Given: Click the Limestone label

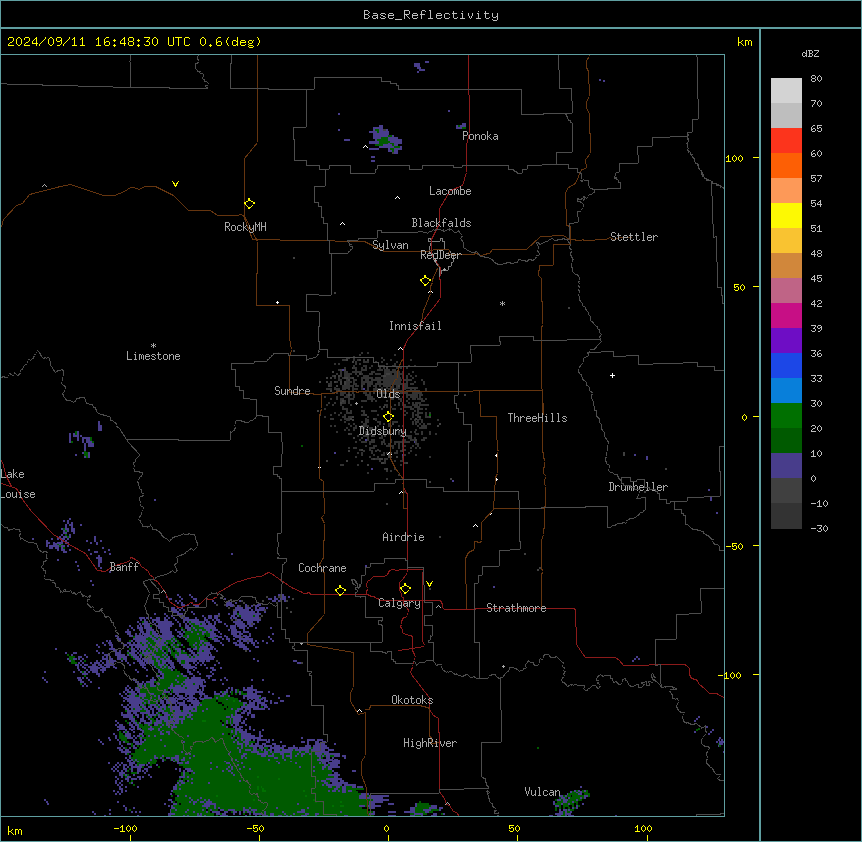Looking at the screenshot, I should click(x=153, y=356).
